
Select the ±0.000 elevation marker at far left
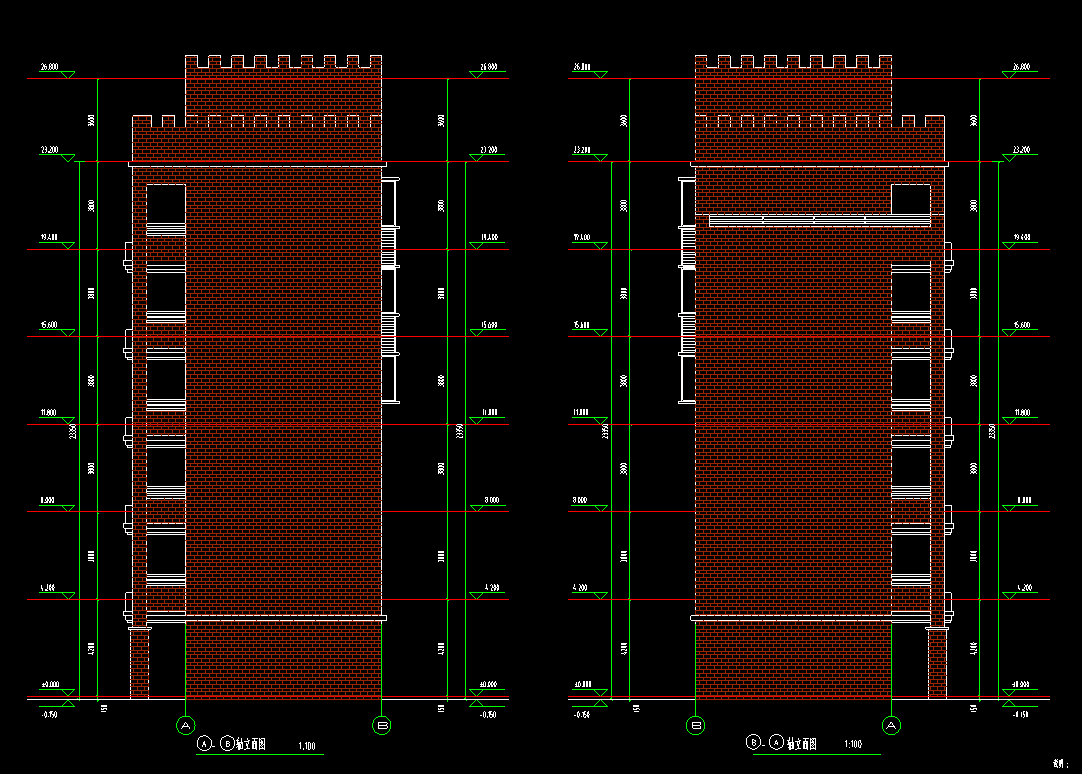point(50,686)
